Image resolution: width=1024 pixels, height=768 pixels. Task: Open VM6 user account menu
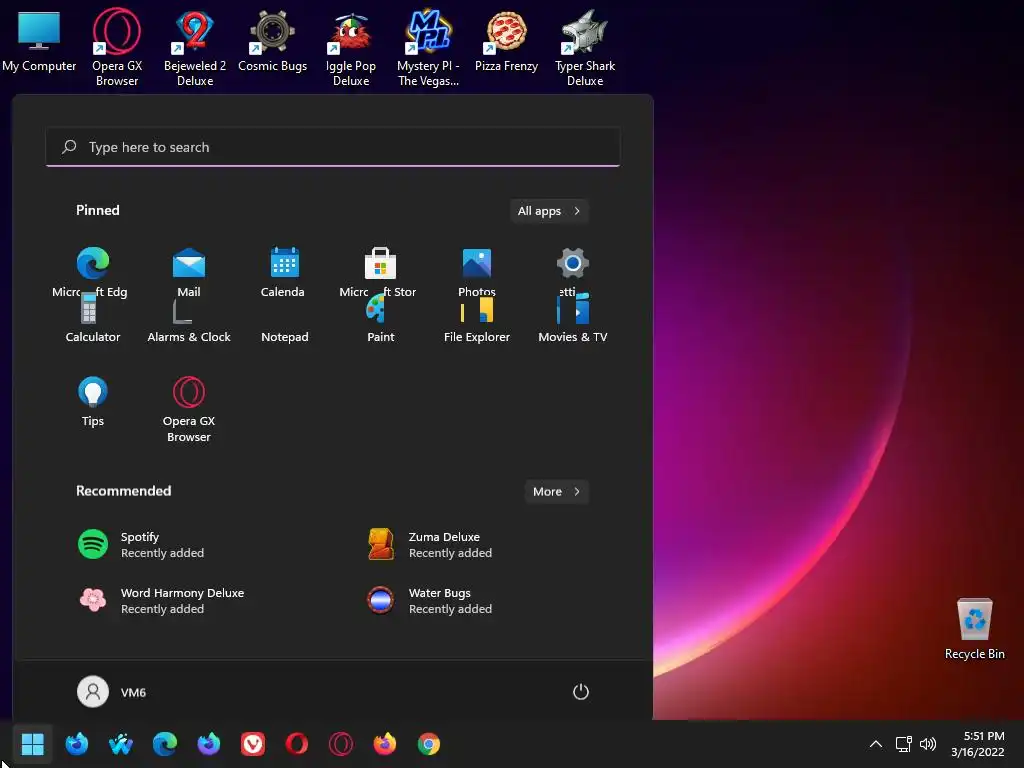point(112,692)
